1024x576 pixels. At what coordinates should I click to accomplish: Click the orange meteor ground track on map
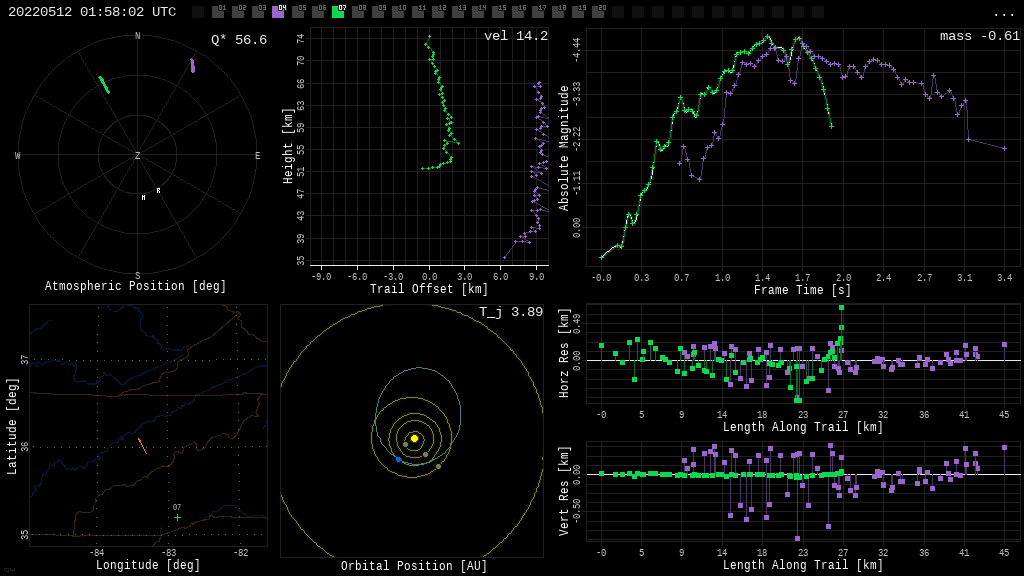(142, 446)
